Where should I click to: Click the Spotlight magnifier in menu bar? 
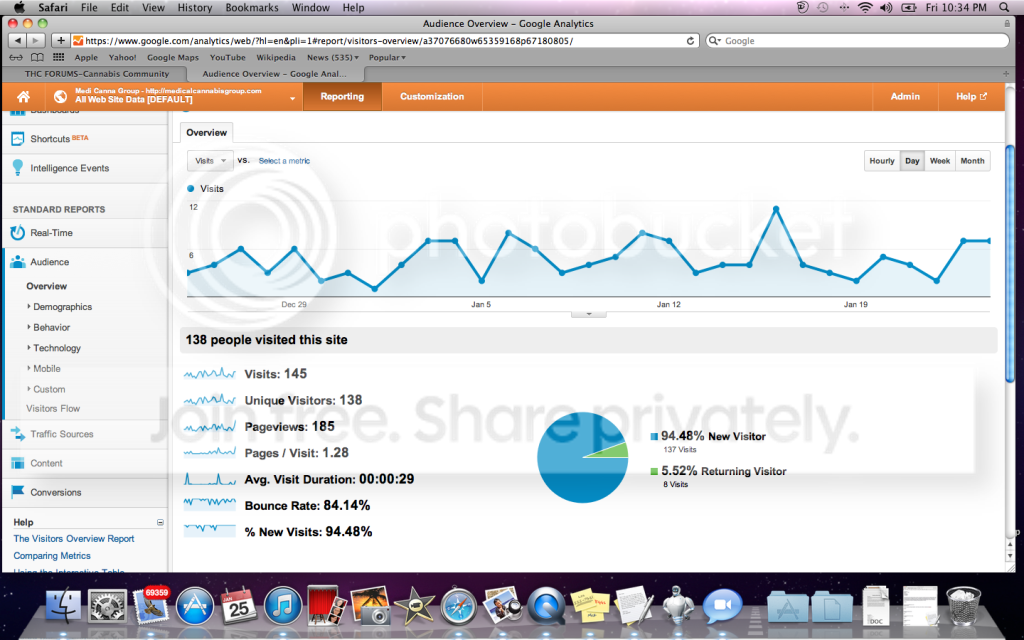click(x=1004, y=8)
